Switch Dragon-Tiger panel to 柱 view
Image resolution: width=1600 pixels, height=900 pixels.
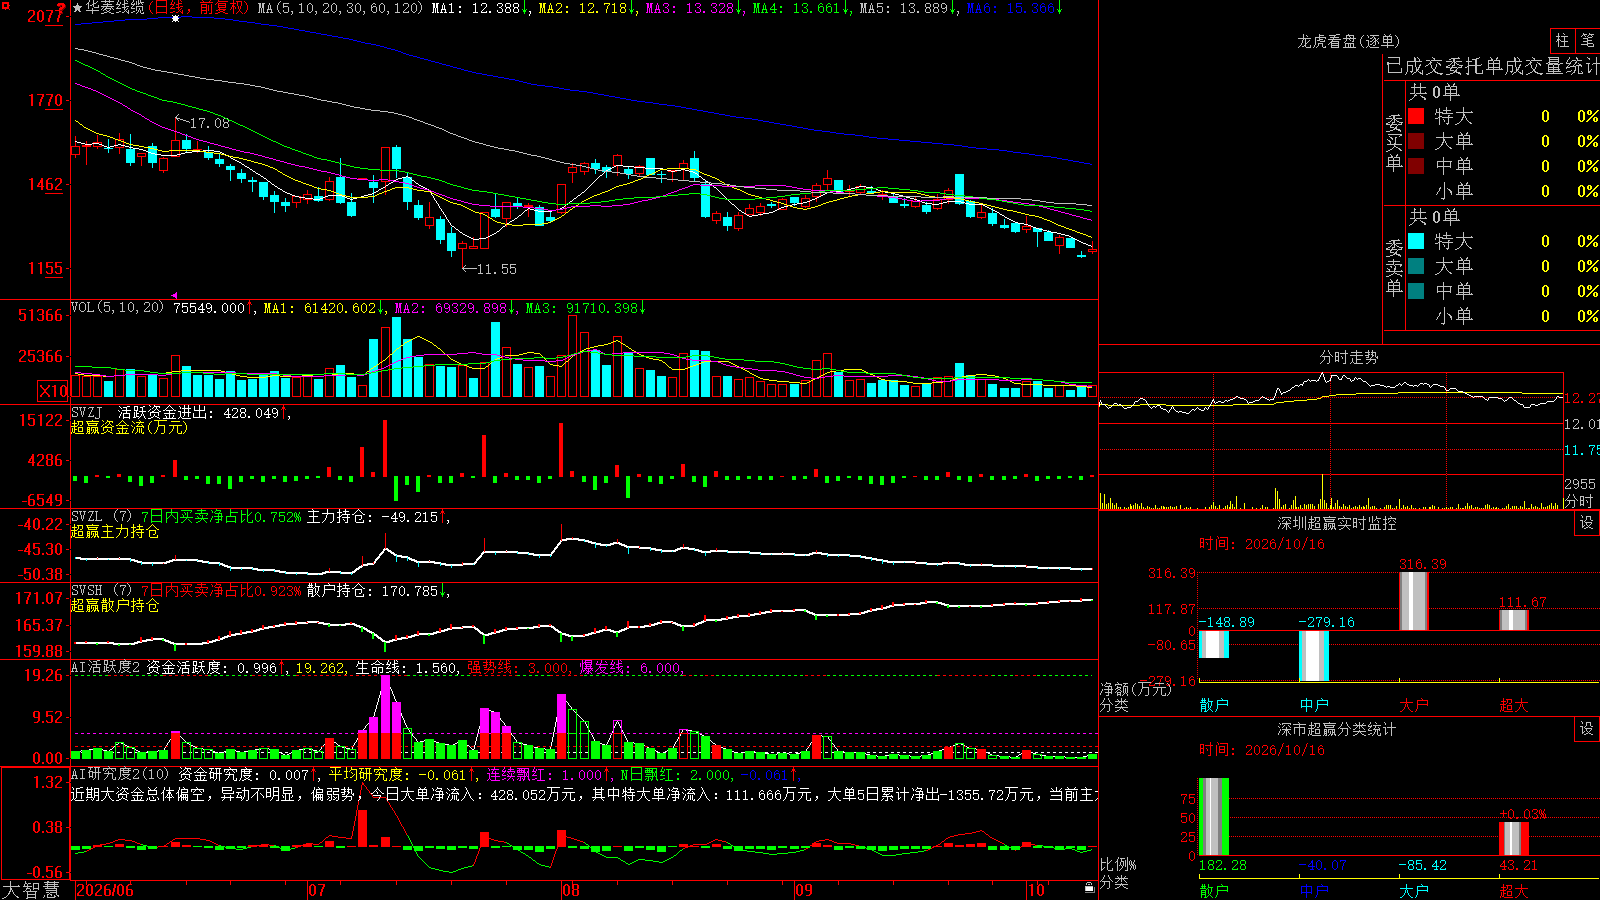(x=1562, y=40)
